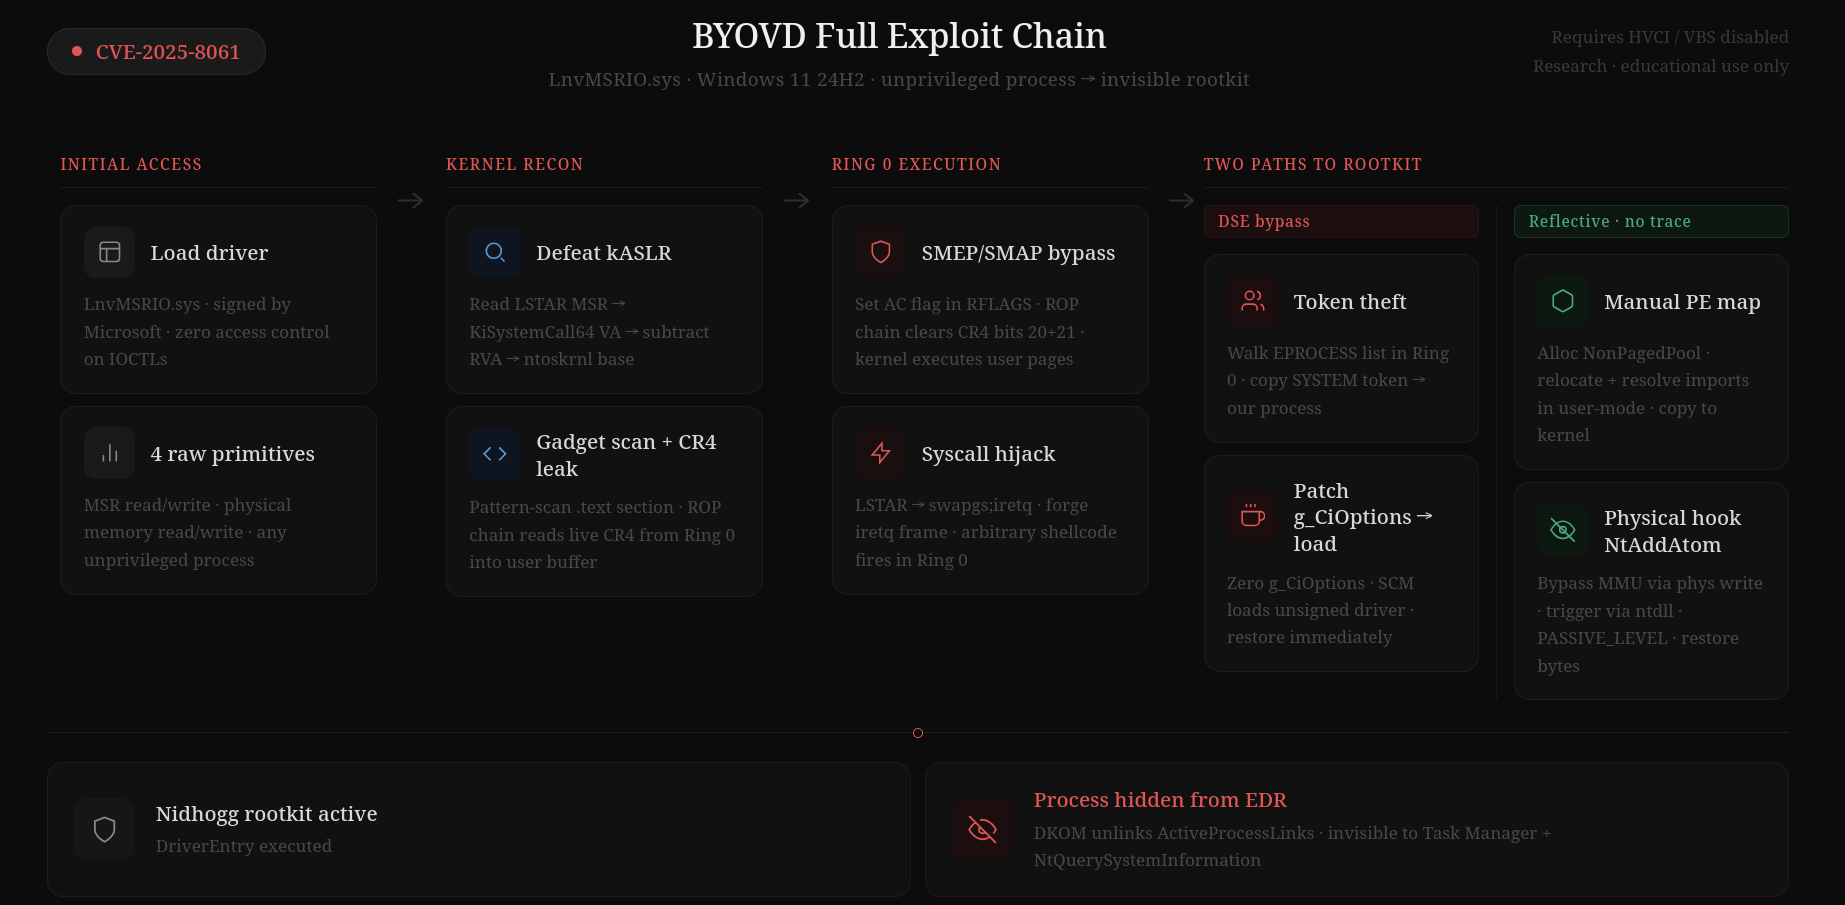Click the coffee cup icon beside Patch g_CiOptions
Viewport: 1845px width, 905px height.
(x=1253, y=516)
